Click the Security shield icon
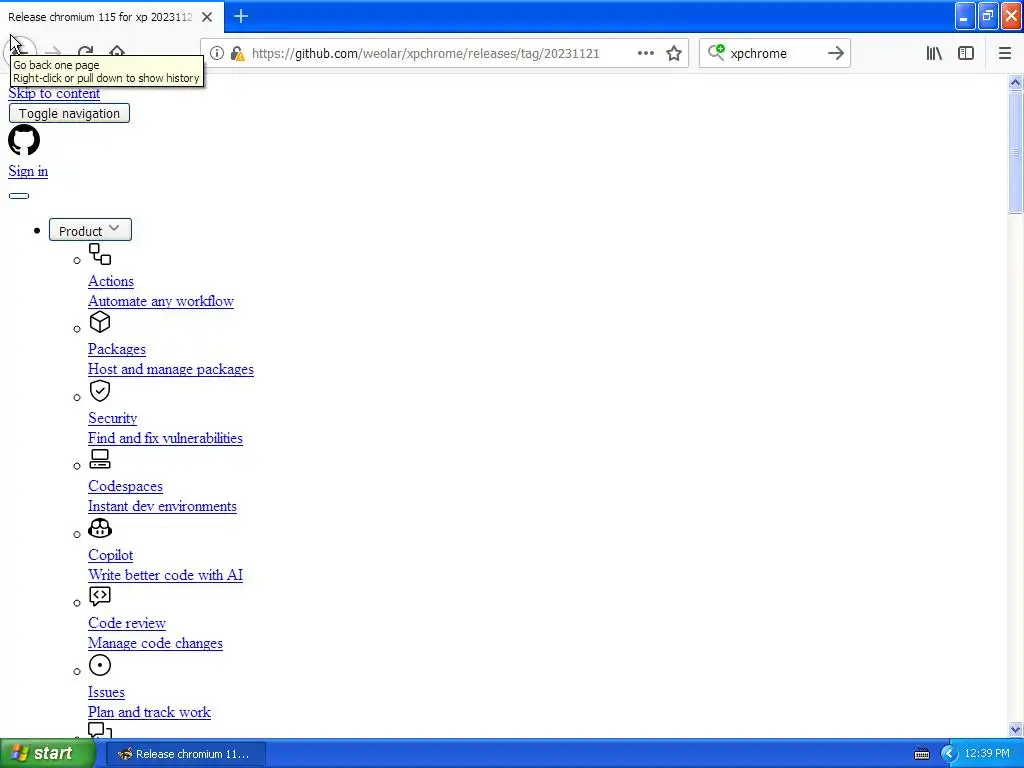The image size is (1024, 768). pyautogui.click(x=100, y=391)
